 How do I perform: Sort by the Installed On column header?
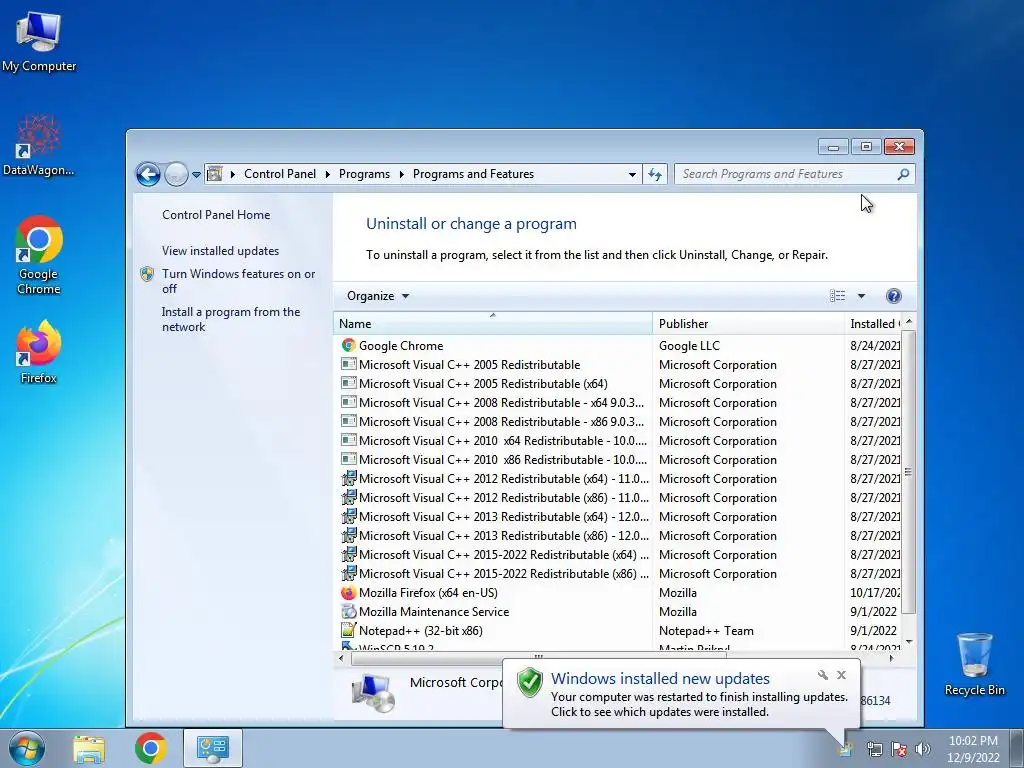tap(873, 323)
